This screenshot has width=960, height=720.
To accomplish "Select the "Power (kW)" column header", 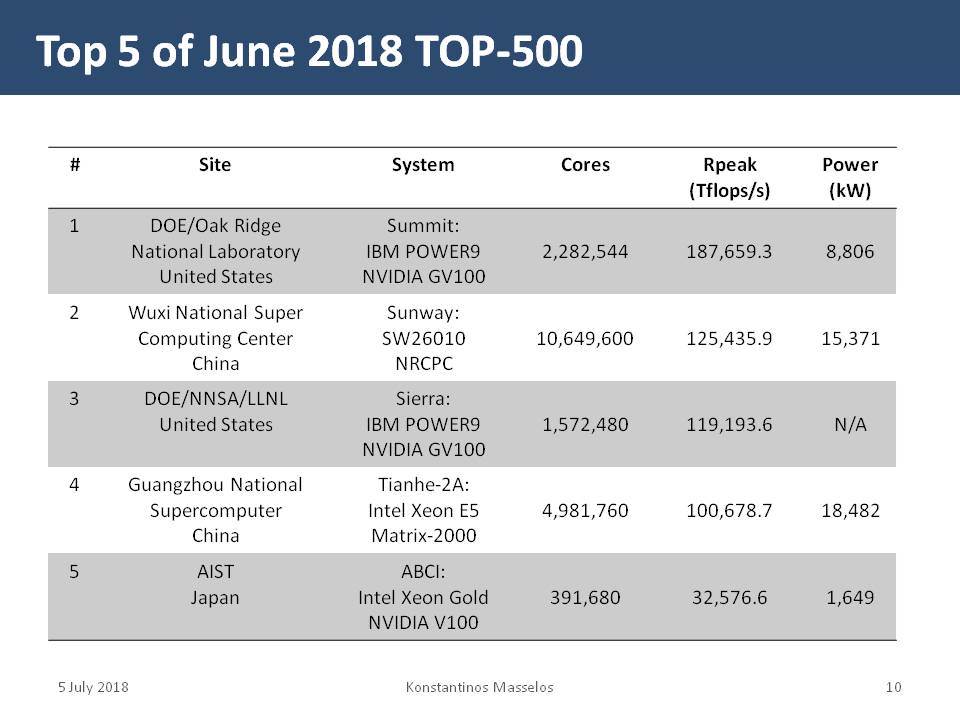I will coord(850,178).
